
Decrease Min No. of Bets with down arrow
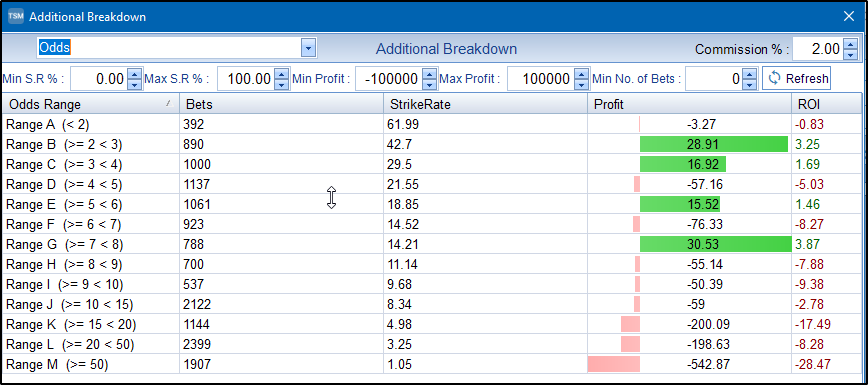tap(749, 84)
